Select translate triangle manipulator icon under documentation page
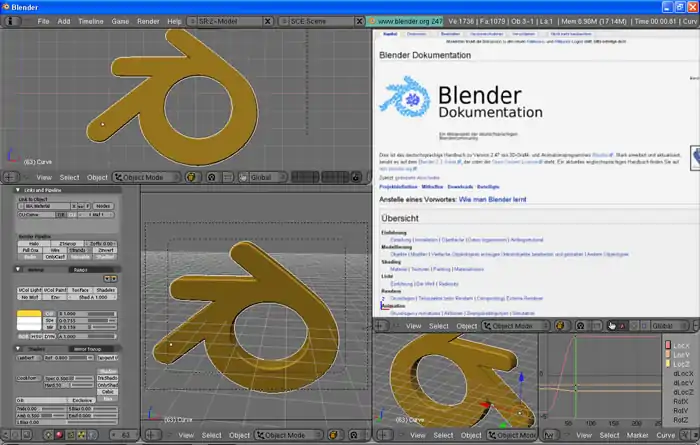Viewport: 700px width, 445px height. pos(622,326)
